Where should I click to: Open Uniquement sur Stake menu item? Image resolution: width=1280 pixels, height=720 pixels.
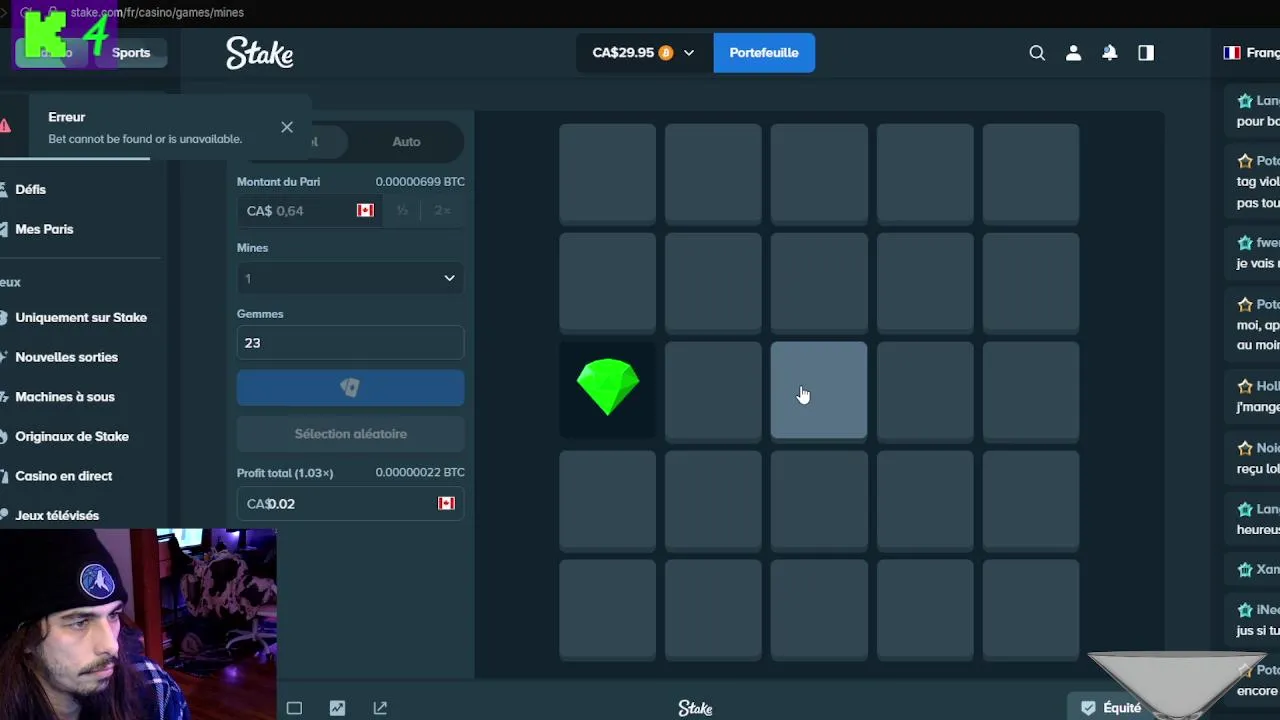click(81, 317)
